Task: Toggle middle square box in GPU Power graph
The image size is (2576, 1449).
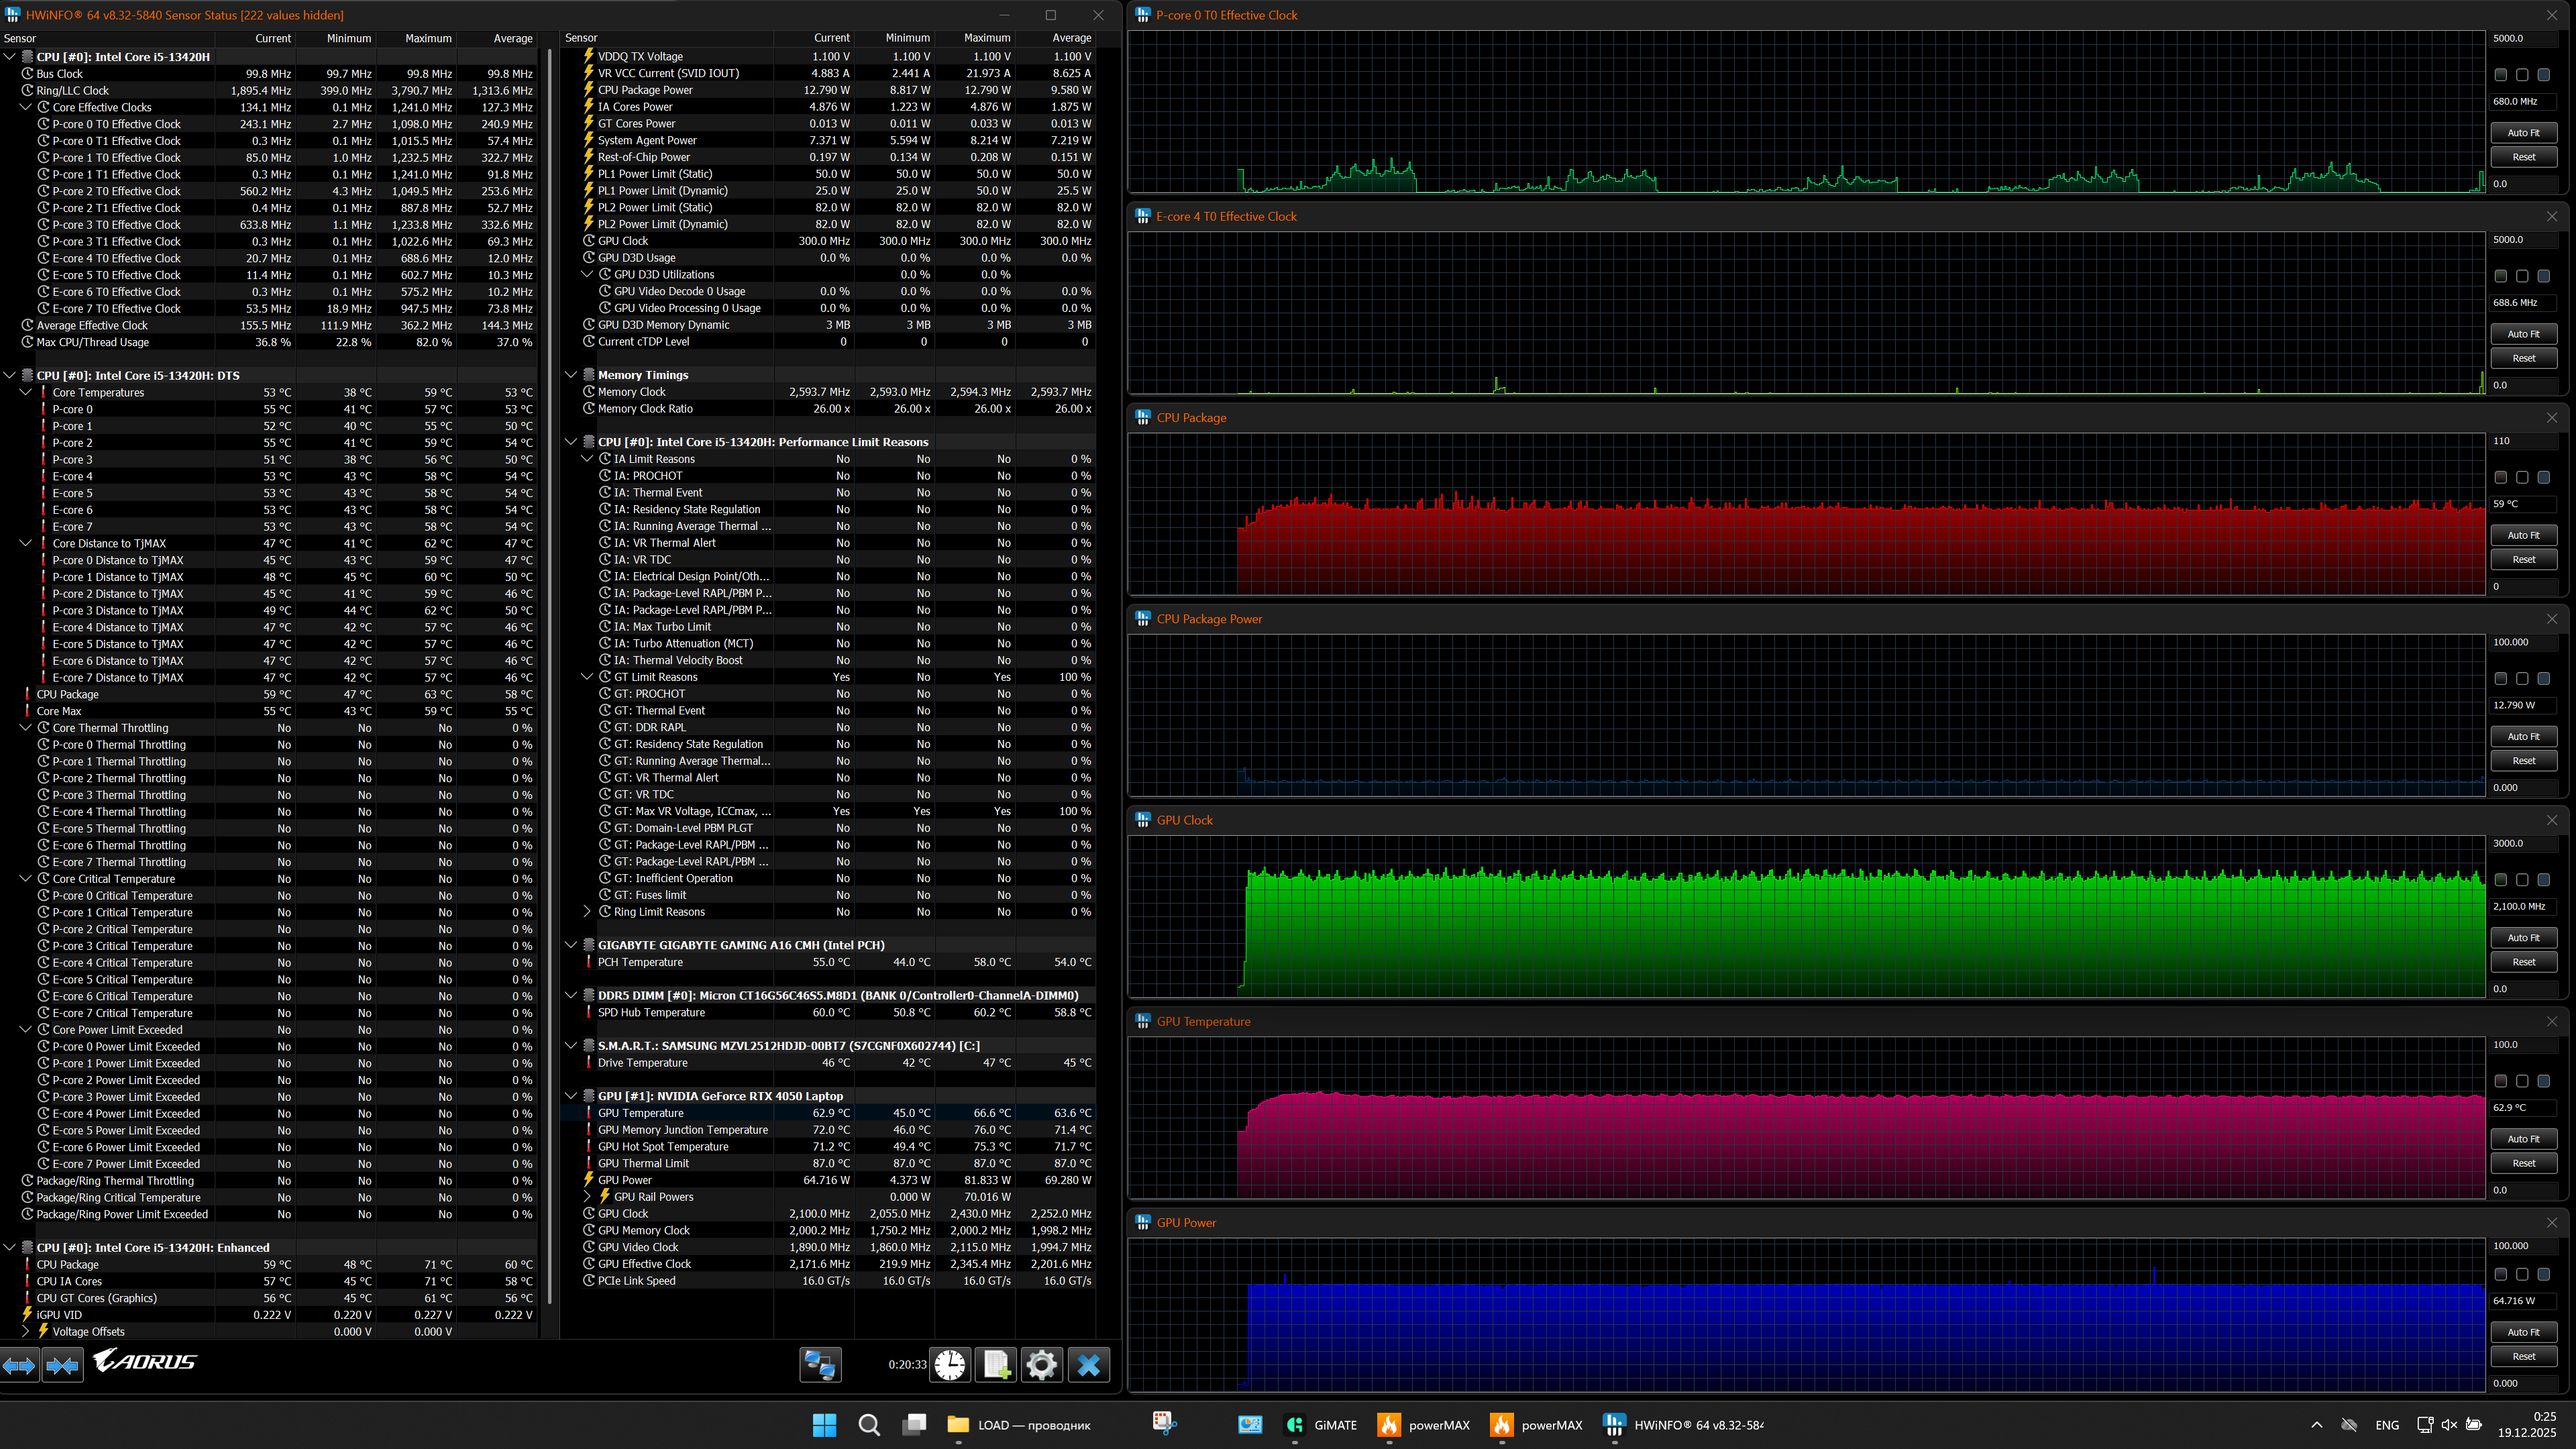Action: 2522,1275
